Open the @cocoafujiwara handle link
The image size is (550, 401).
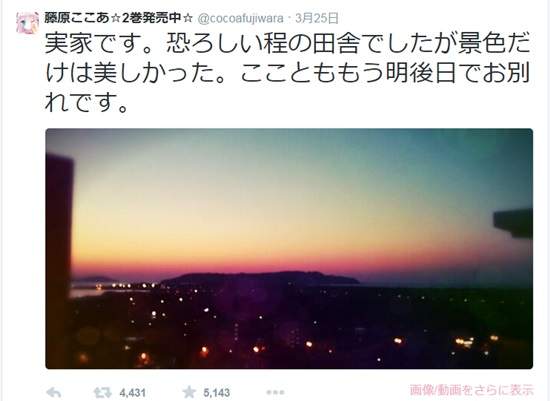click(x=240, y=18)
